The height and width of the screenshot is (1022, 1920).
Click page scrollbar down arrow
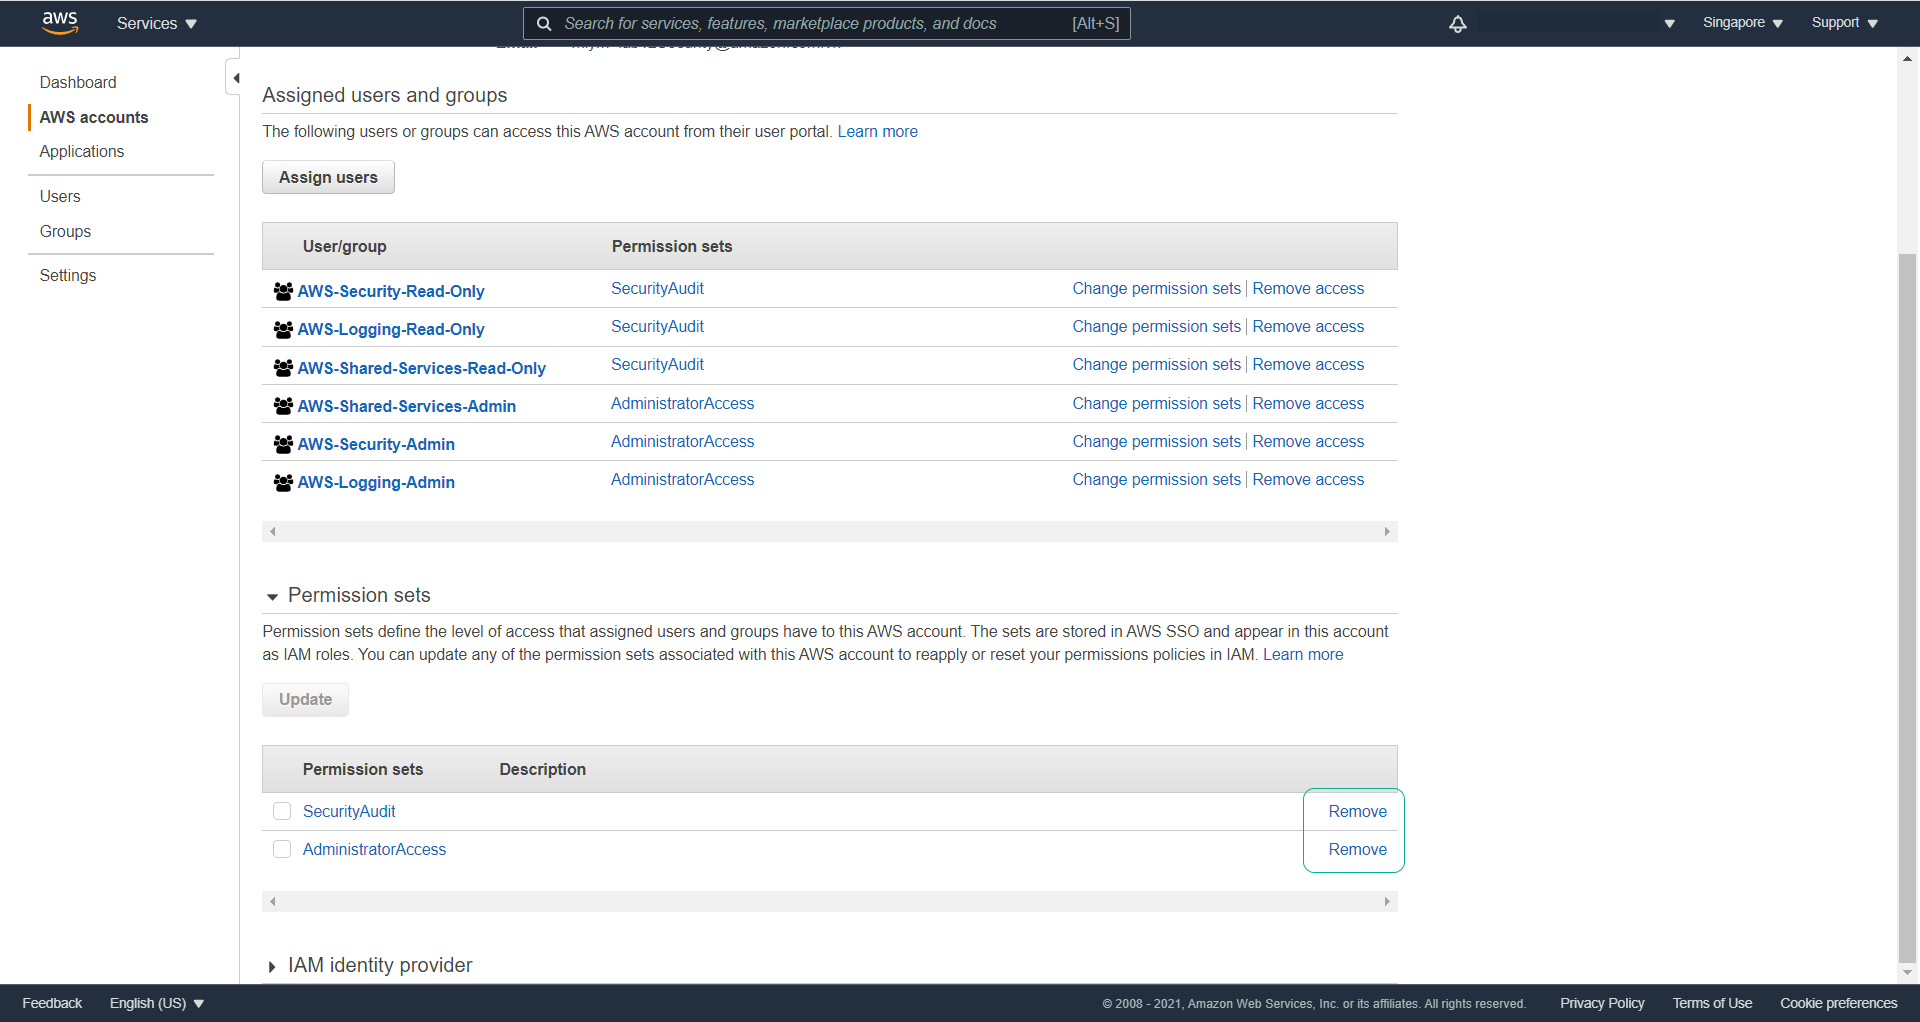click(x=1908, y=972)
